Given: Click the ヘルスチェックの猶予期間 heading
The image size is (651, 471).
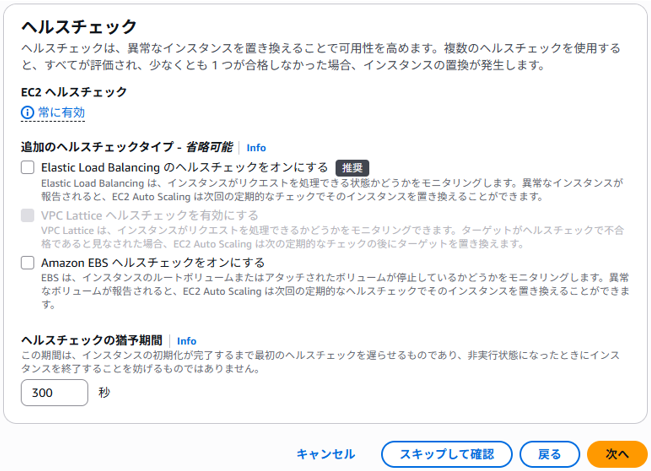Looking at the screenshot, I should [x=92, y=341].
